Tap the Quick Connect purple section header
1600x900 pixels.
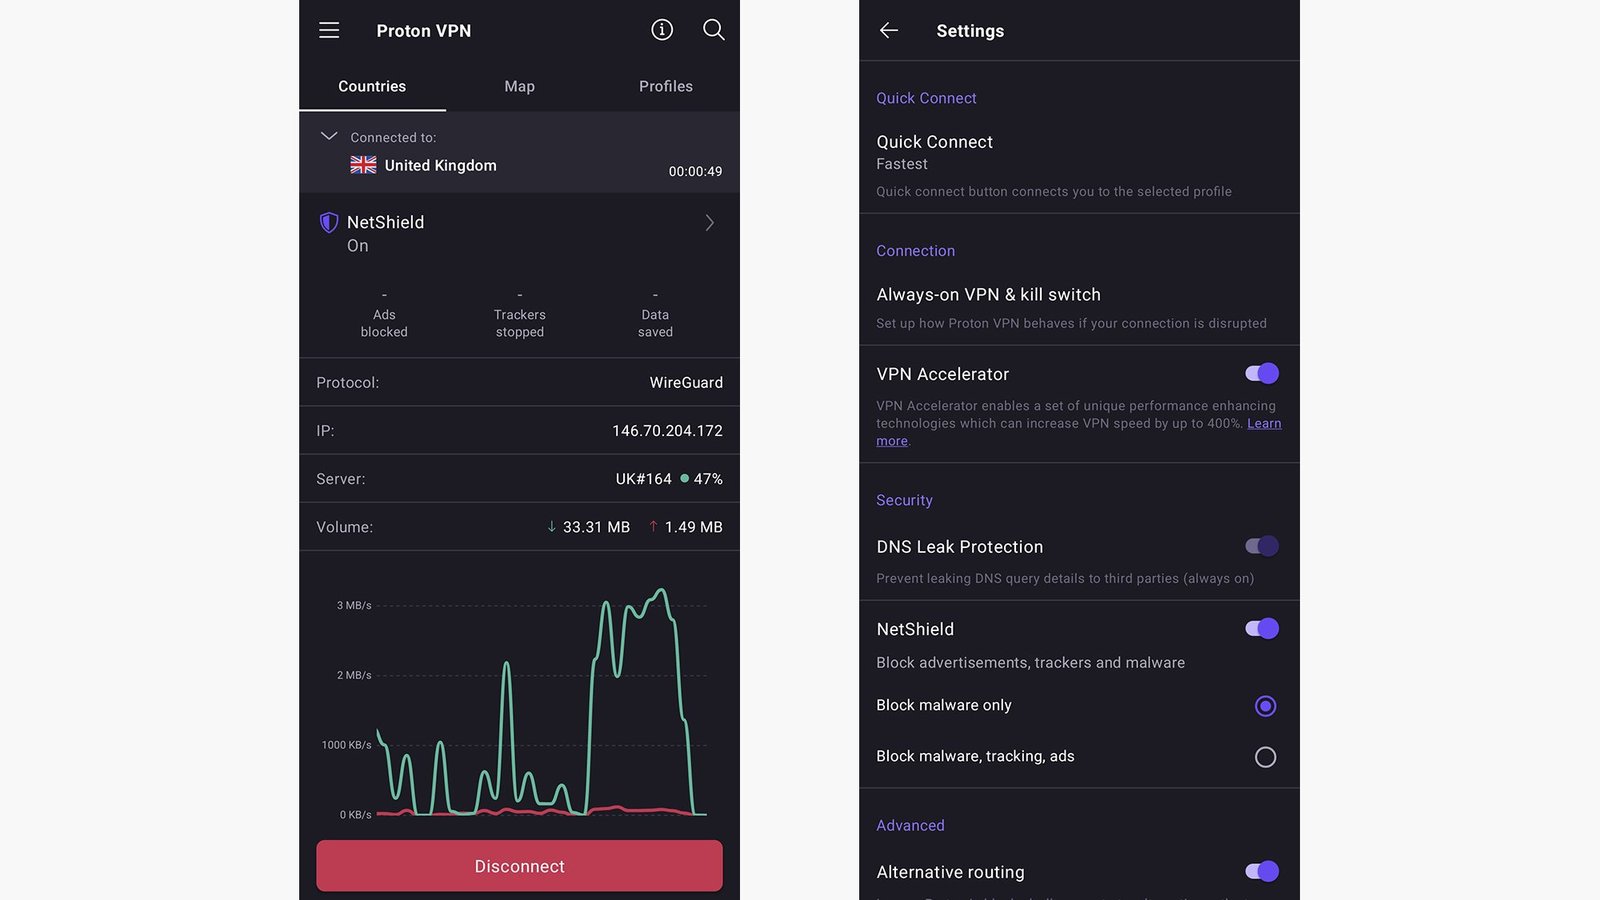pos(926,98)
